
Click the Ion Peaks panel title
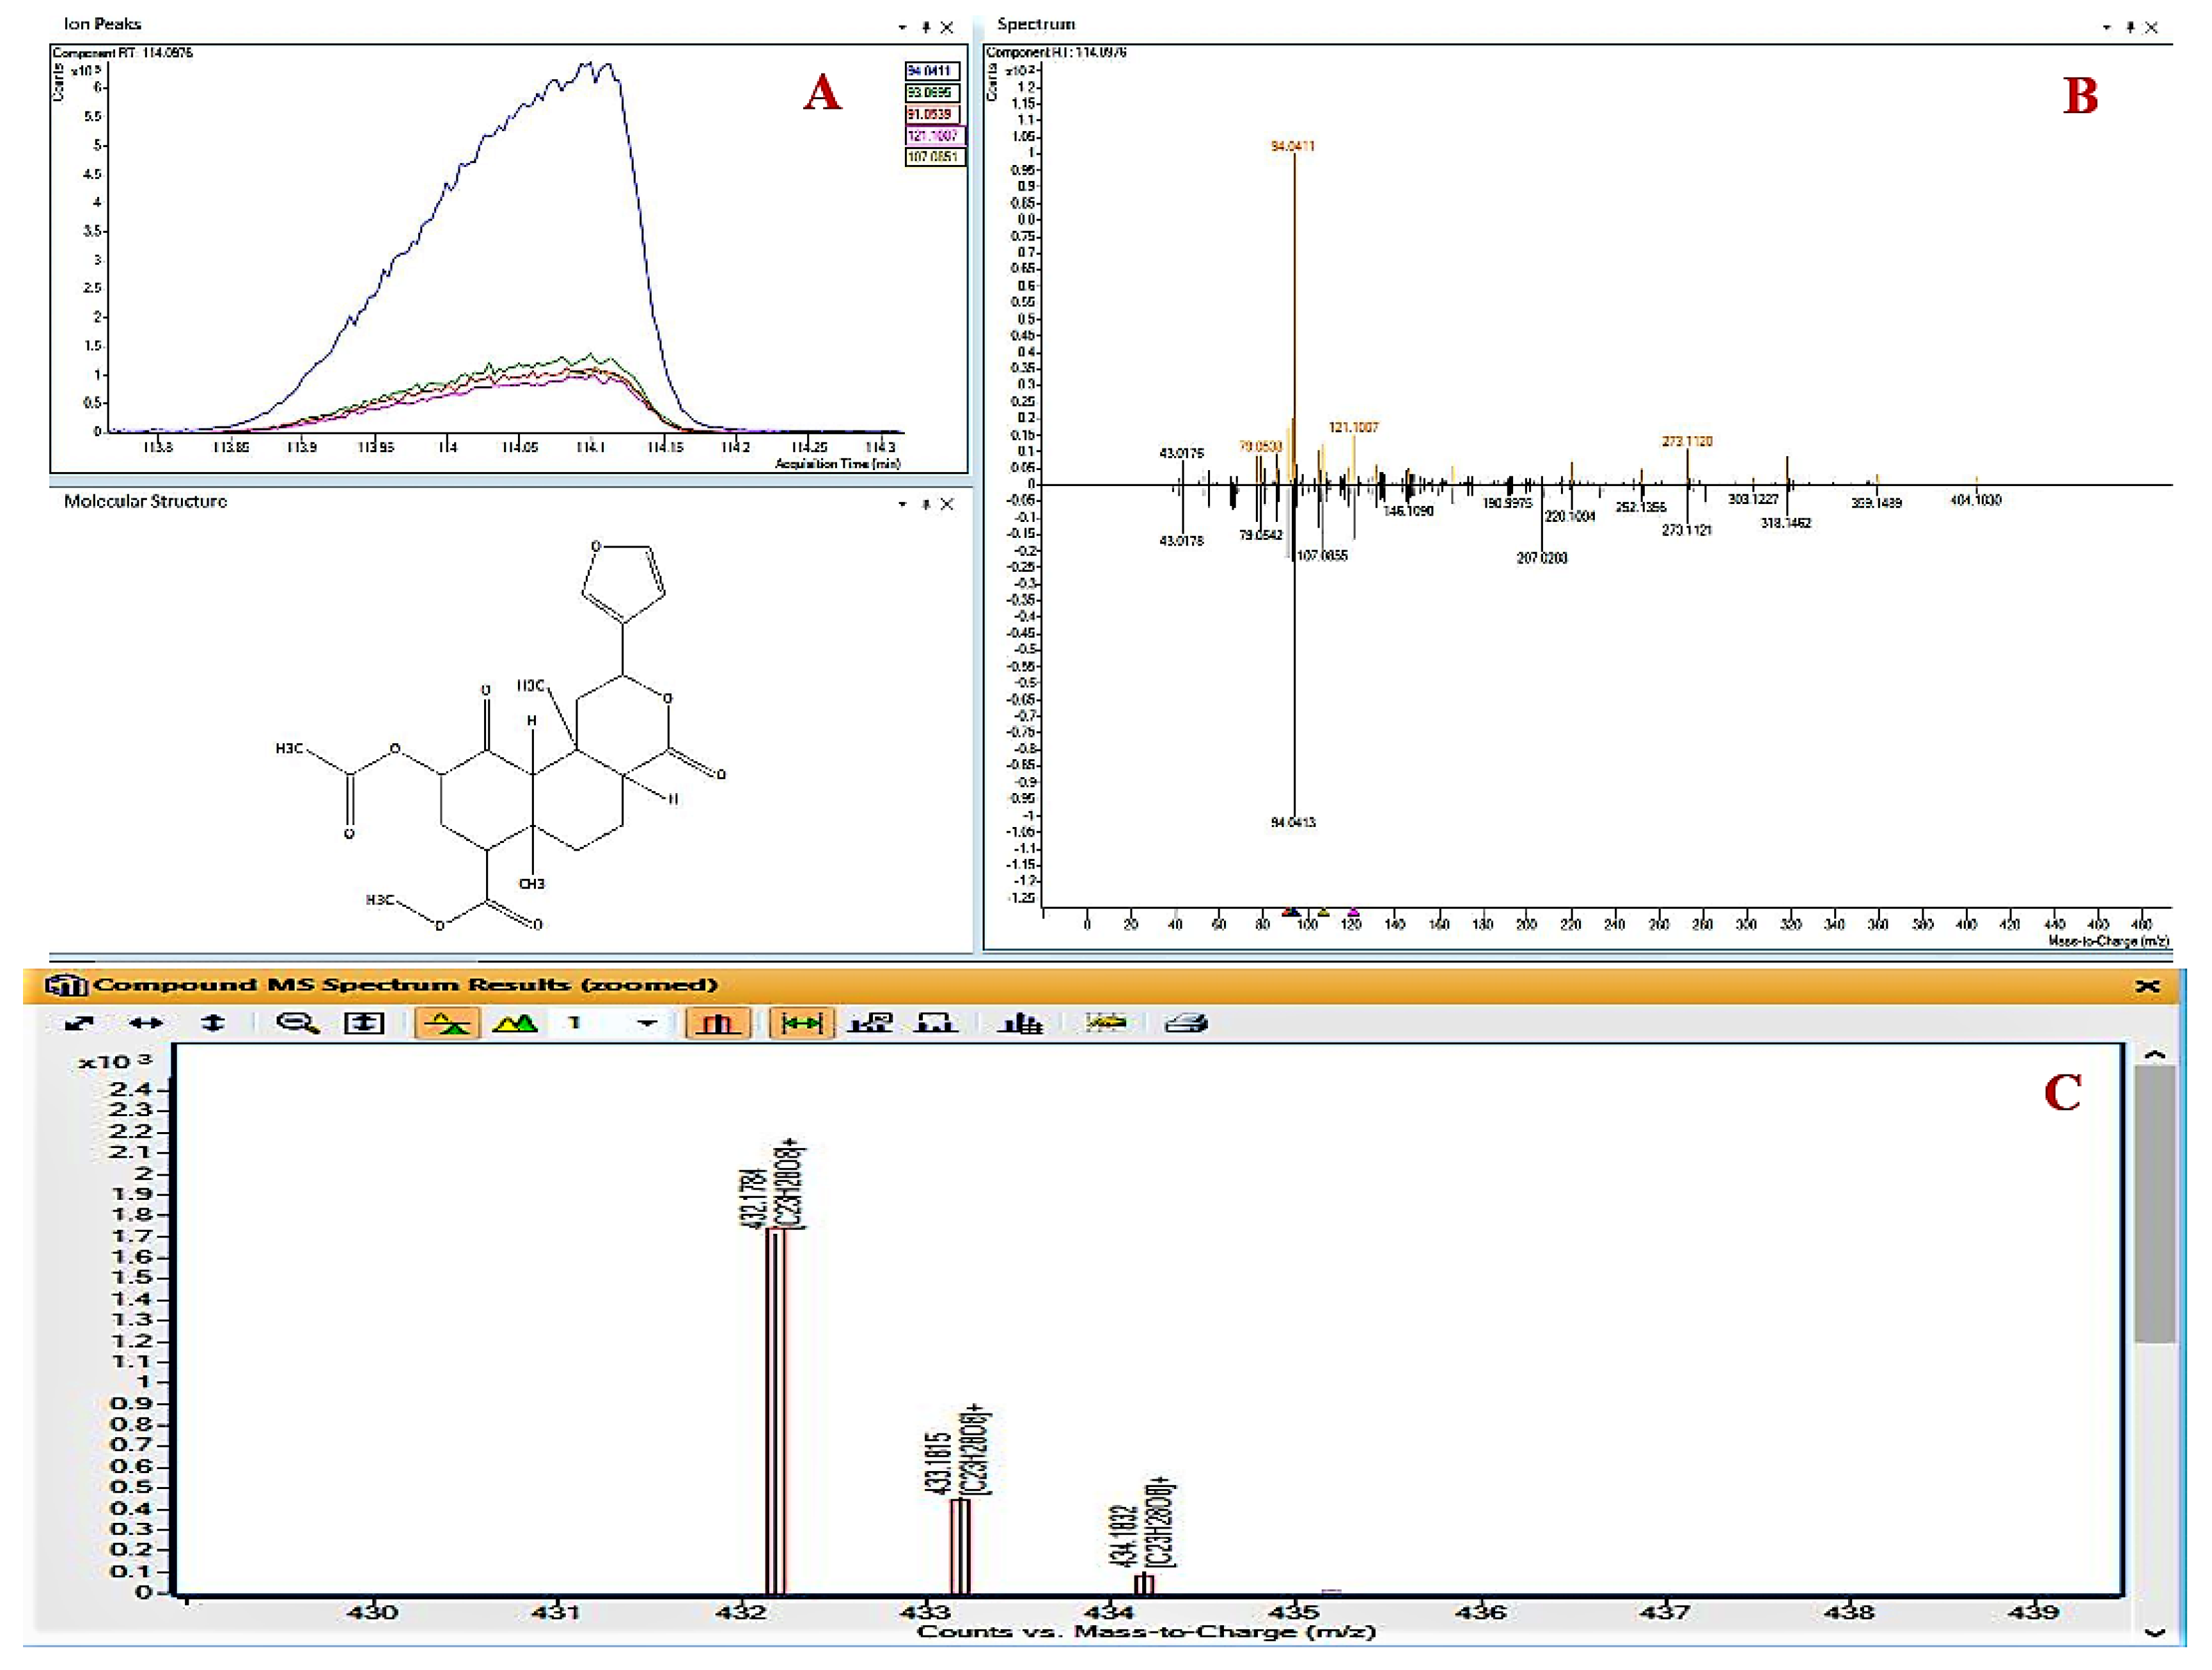click(x=102, y=24)
